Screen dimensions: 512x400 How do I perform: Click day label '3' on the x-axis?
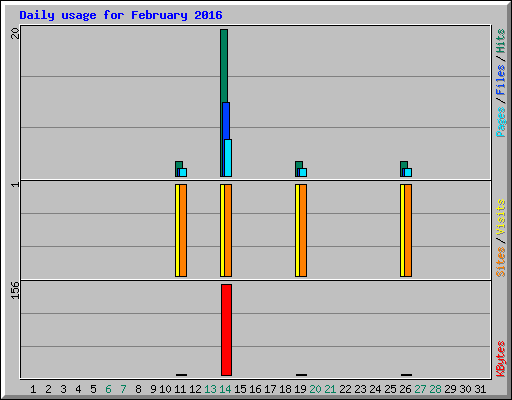tap(63, 389)
